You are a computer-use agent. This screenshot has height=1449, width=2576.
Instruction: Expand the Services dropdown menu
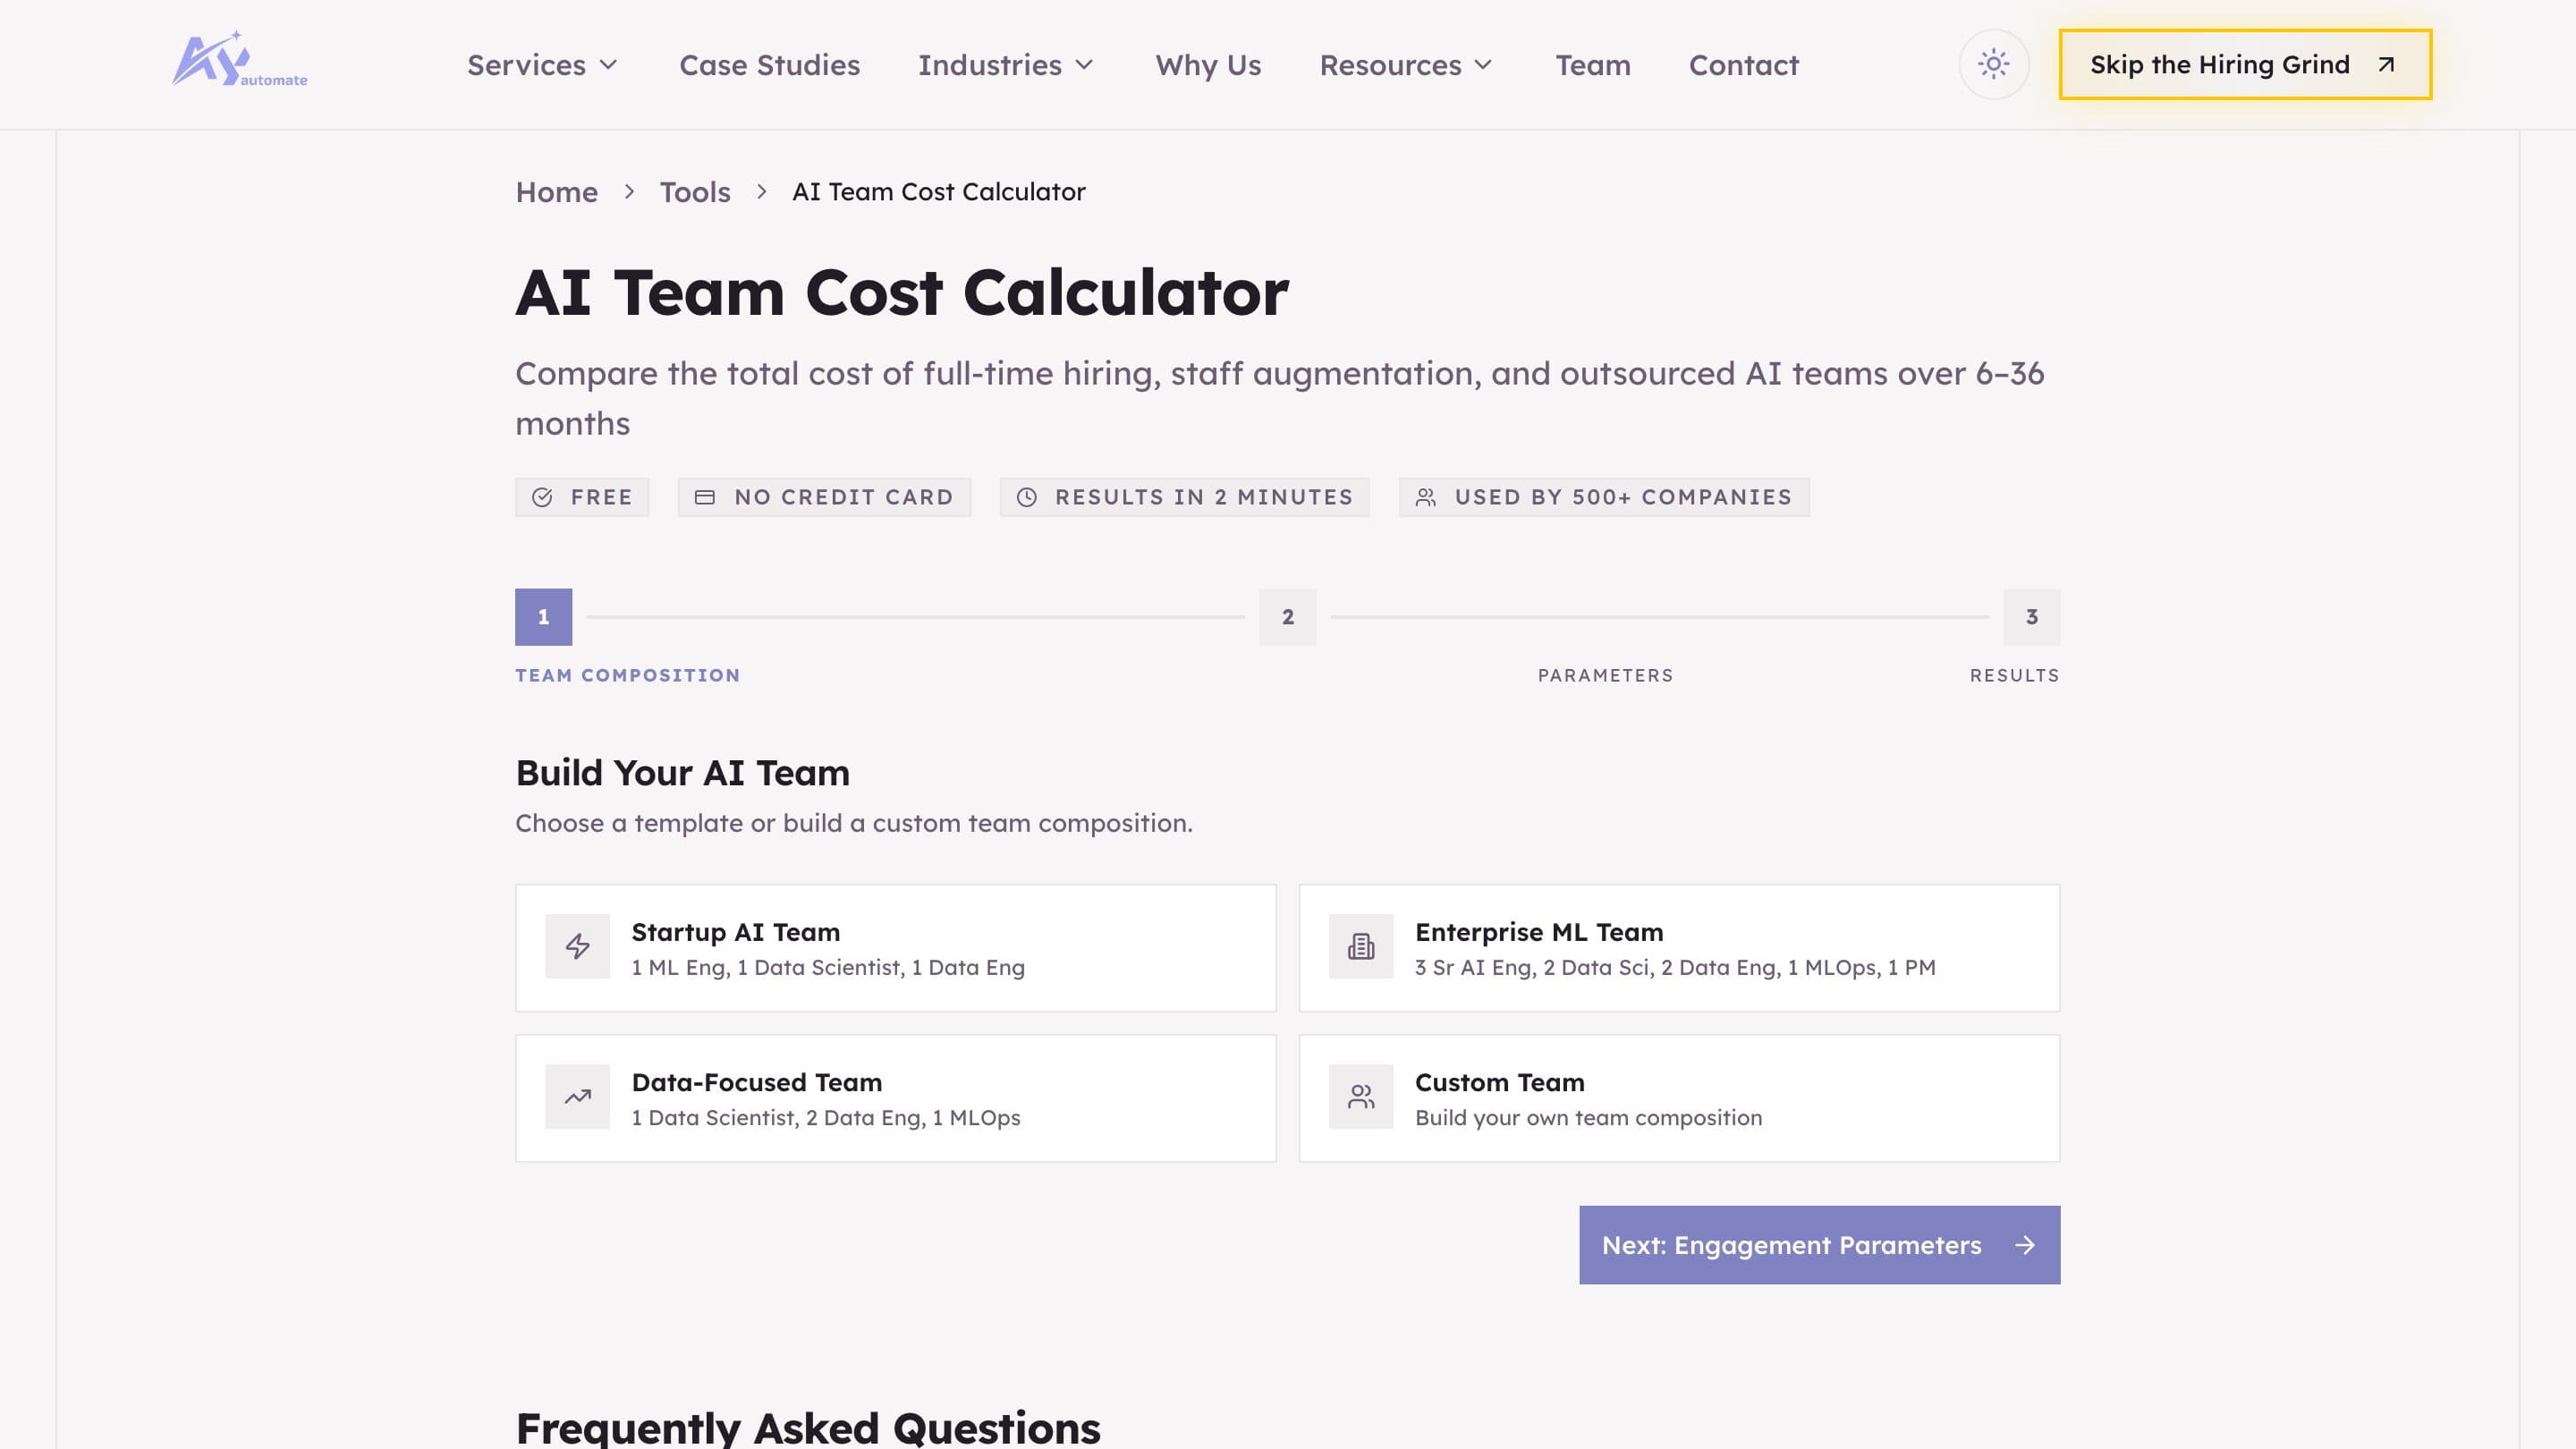click(x=542, y=65)
